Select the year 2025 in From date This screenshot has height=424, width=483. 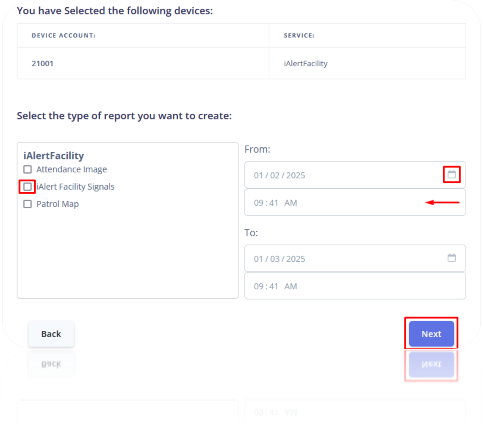[x=296, y=175]
